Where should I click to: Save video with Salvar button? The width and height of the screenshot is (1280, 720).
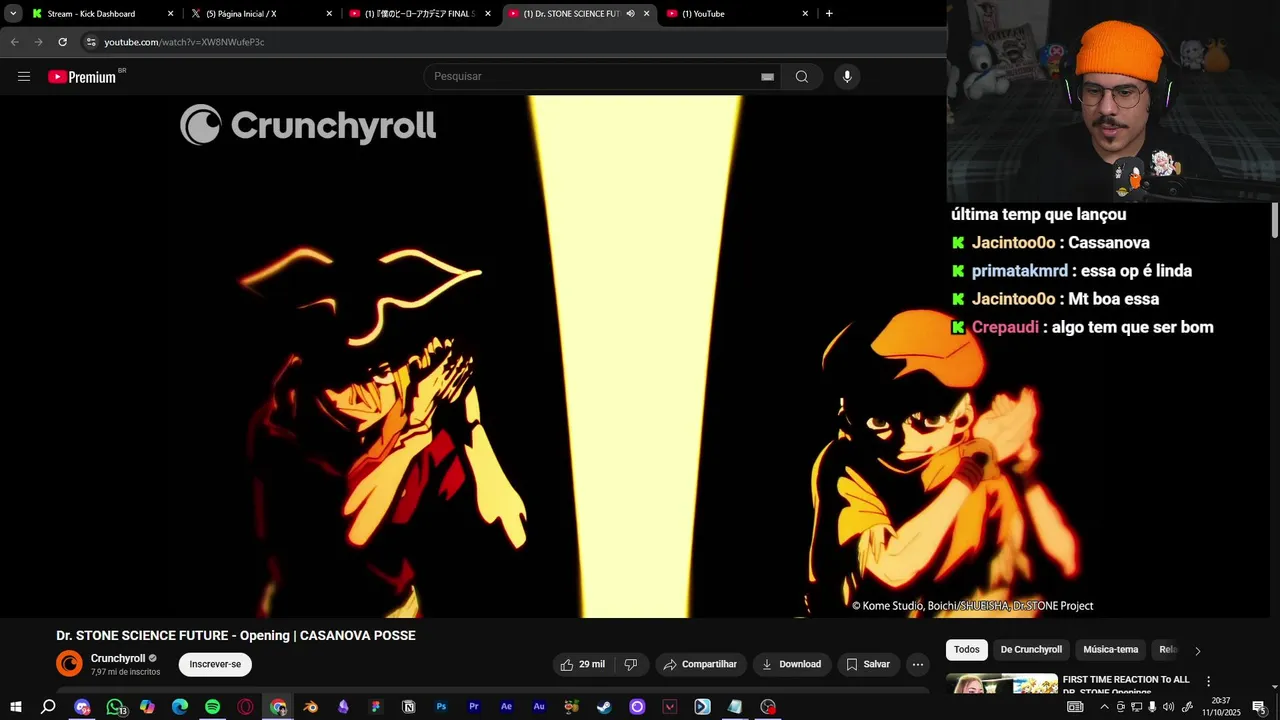pyautogui.click(x=867, y=664)
